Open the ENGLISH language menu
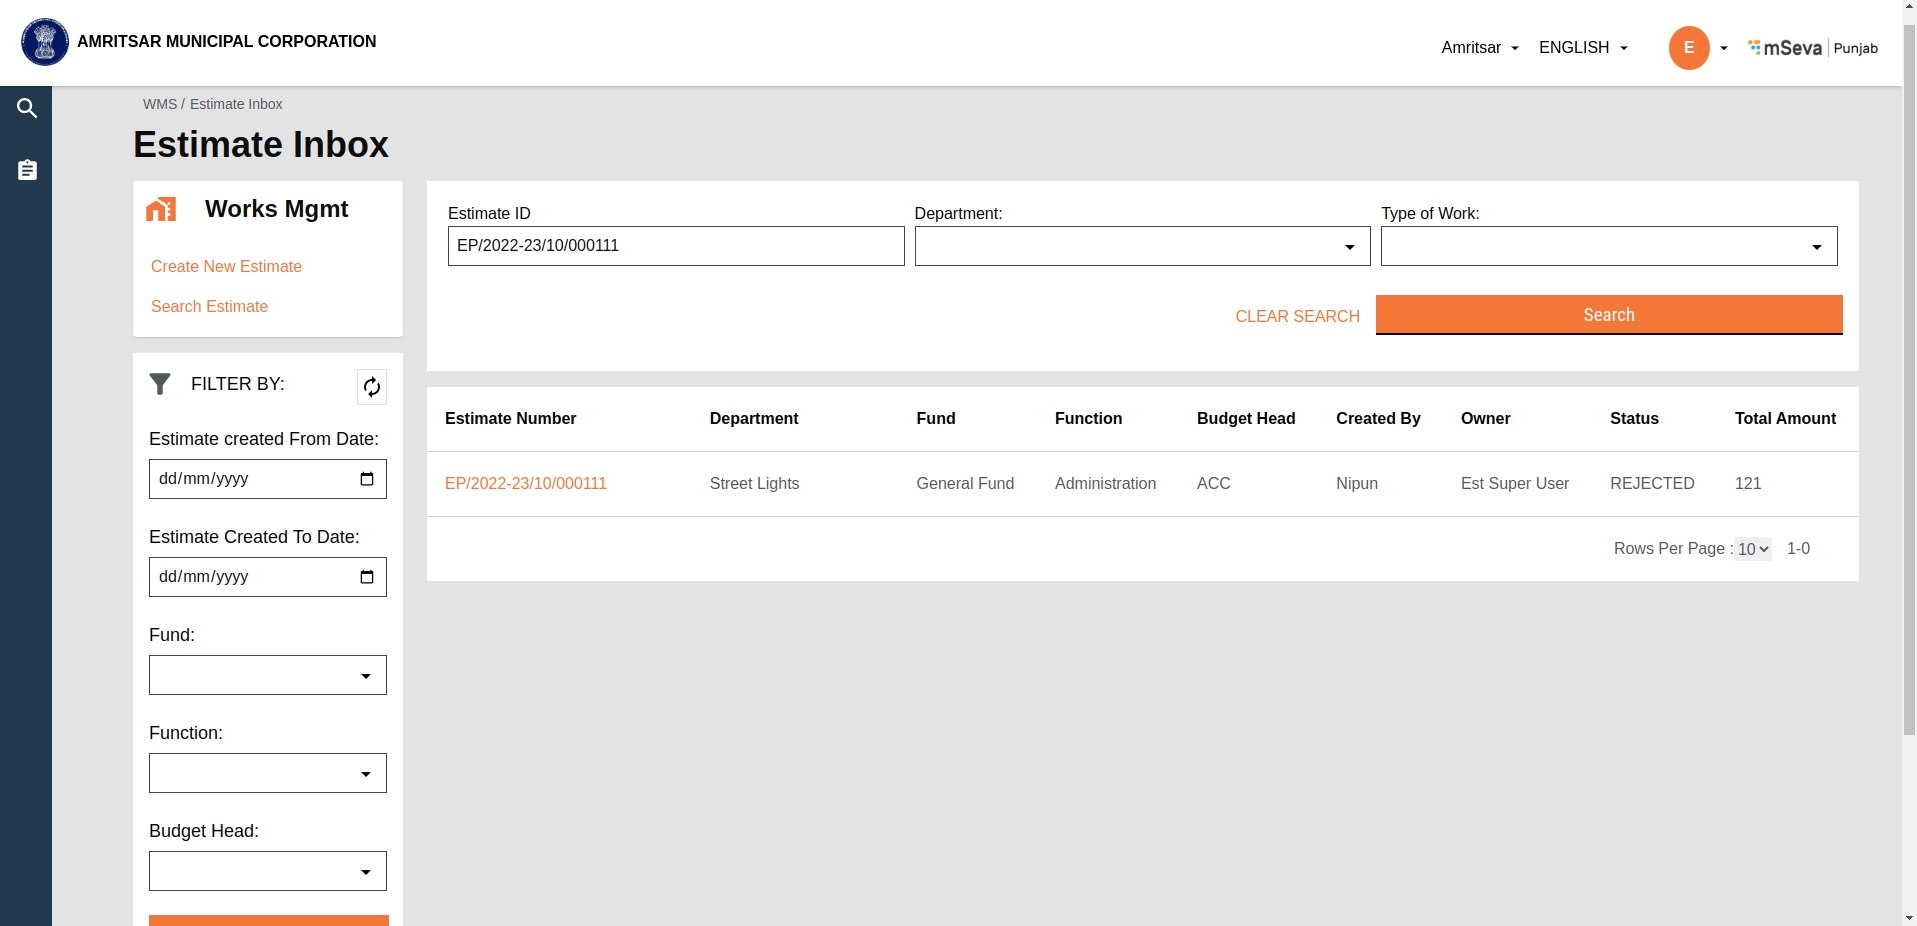This screenshot has height=926, width=1917. [x=1583, y=48]
